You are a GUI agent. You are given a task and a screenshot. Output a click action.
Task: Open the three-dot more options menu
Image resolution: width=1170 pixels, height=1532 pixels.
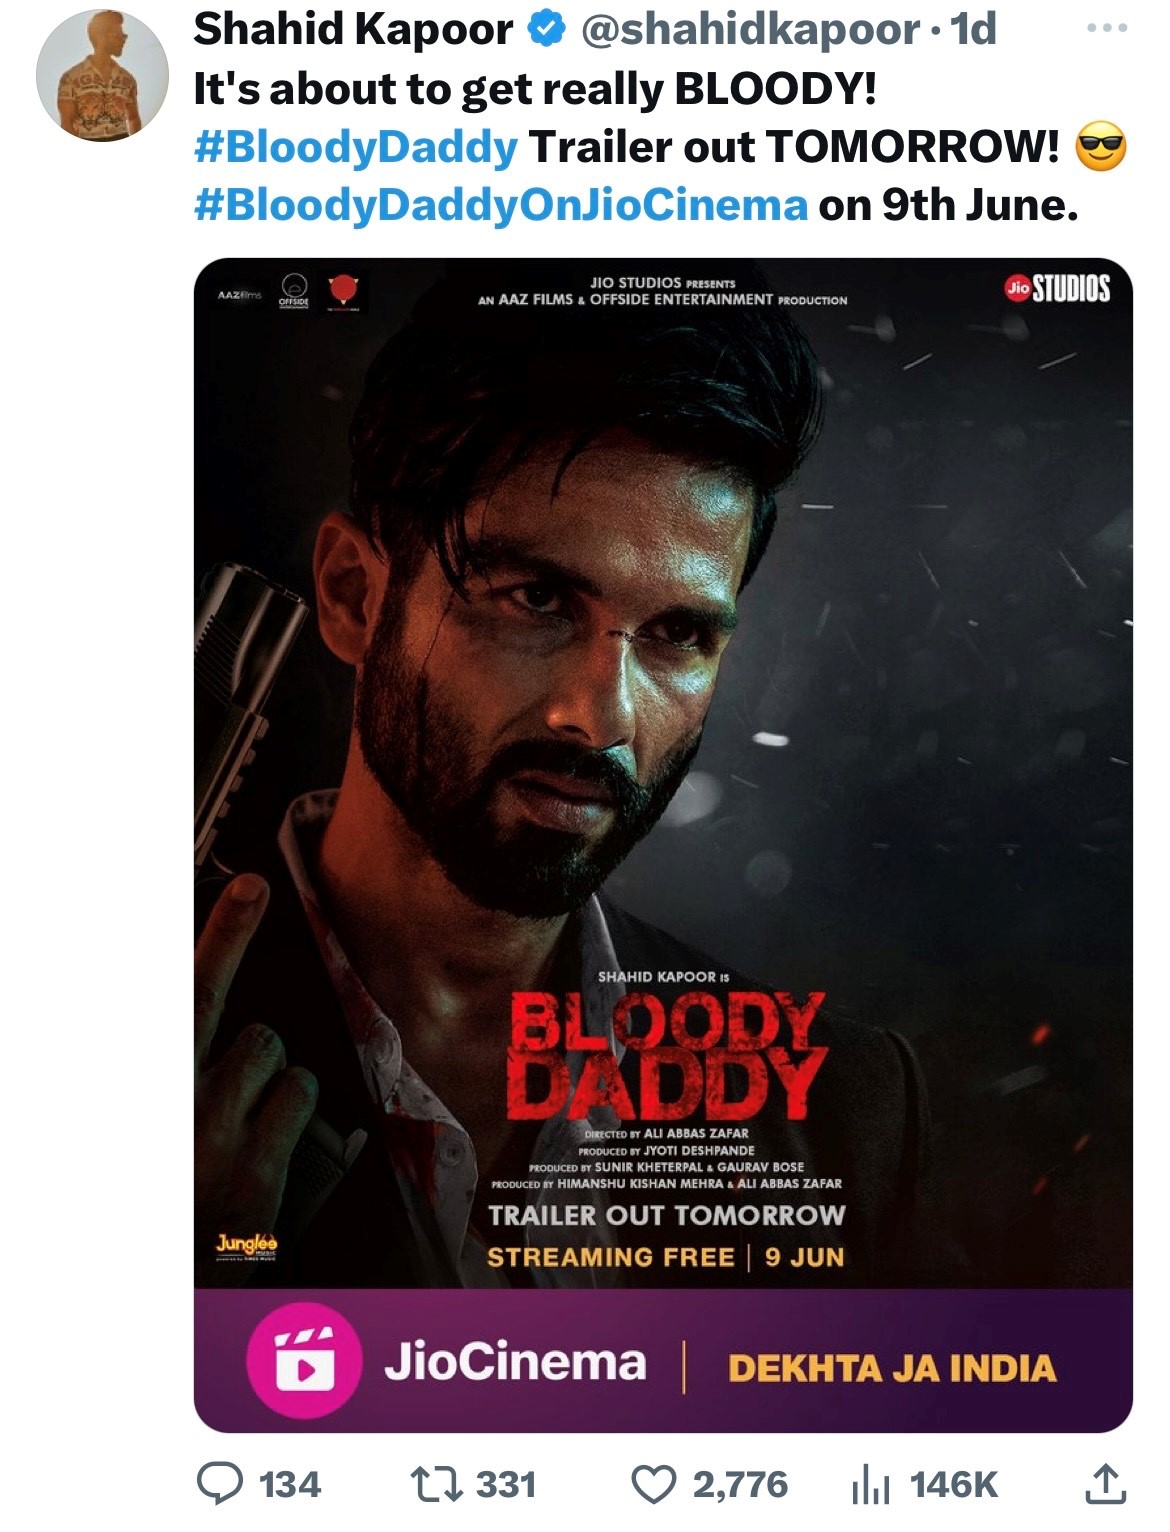coord(1107,29)
